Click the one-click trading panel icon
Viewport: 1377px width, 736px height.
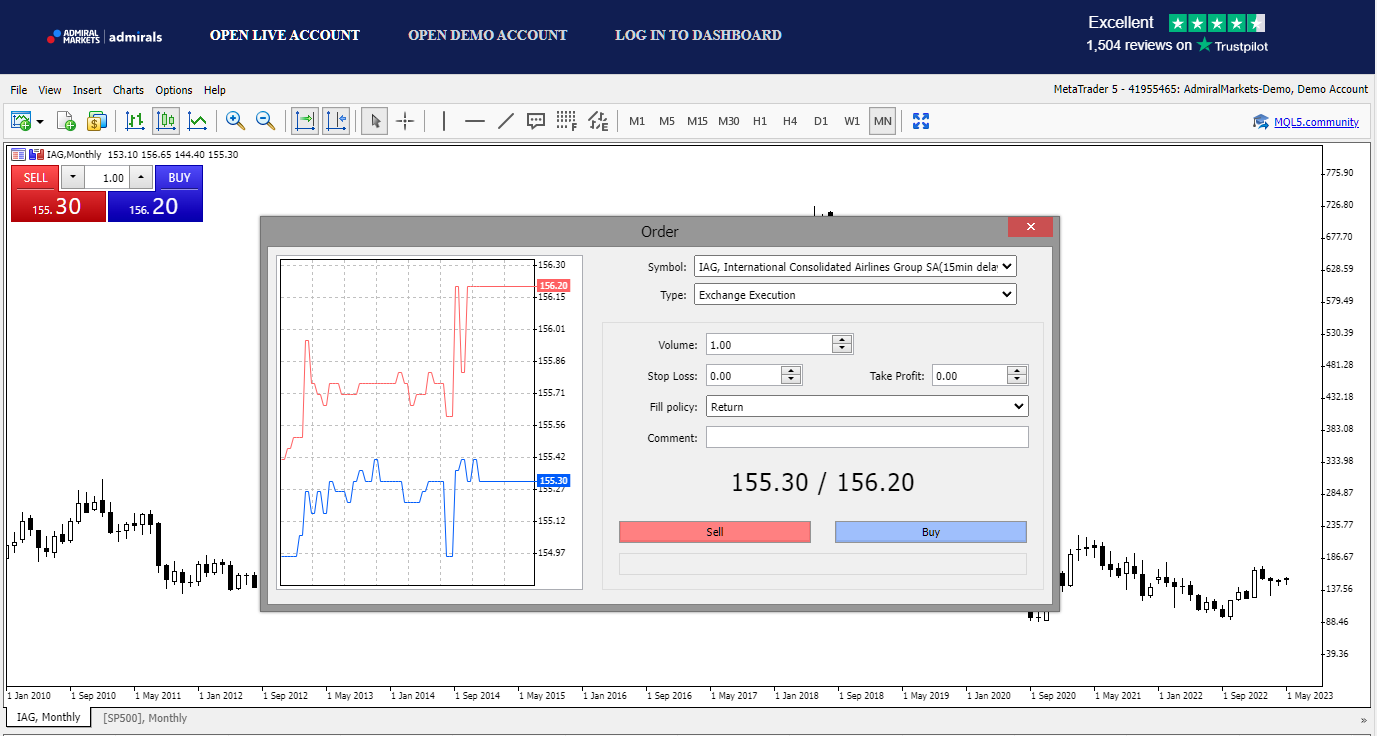pyautogui.click(x=18, y=154)
